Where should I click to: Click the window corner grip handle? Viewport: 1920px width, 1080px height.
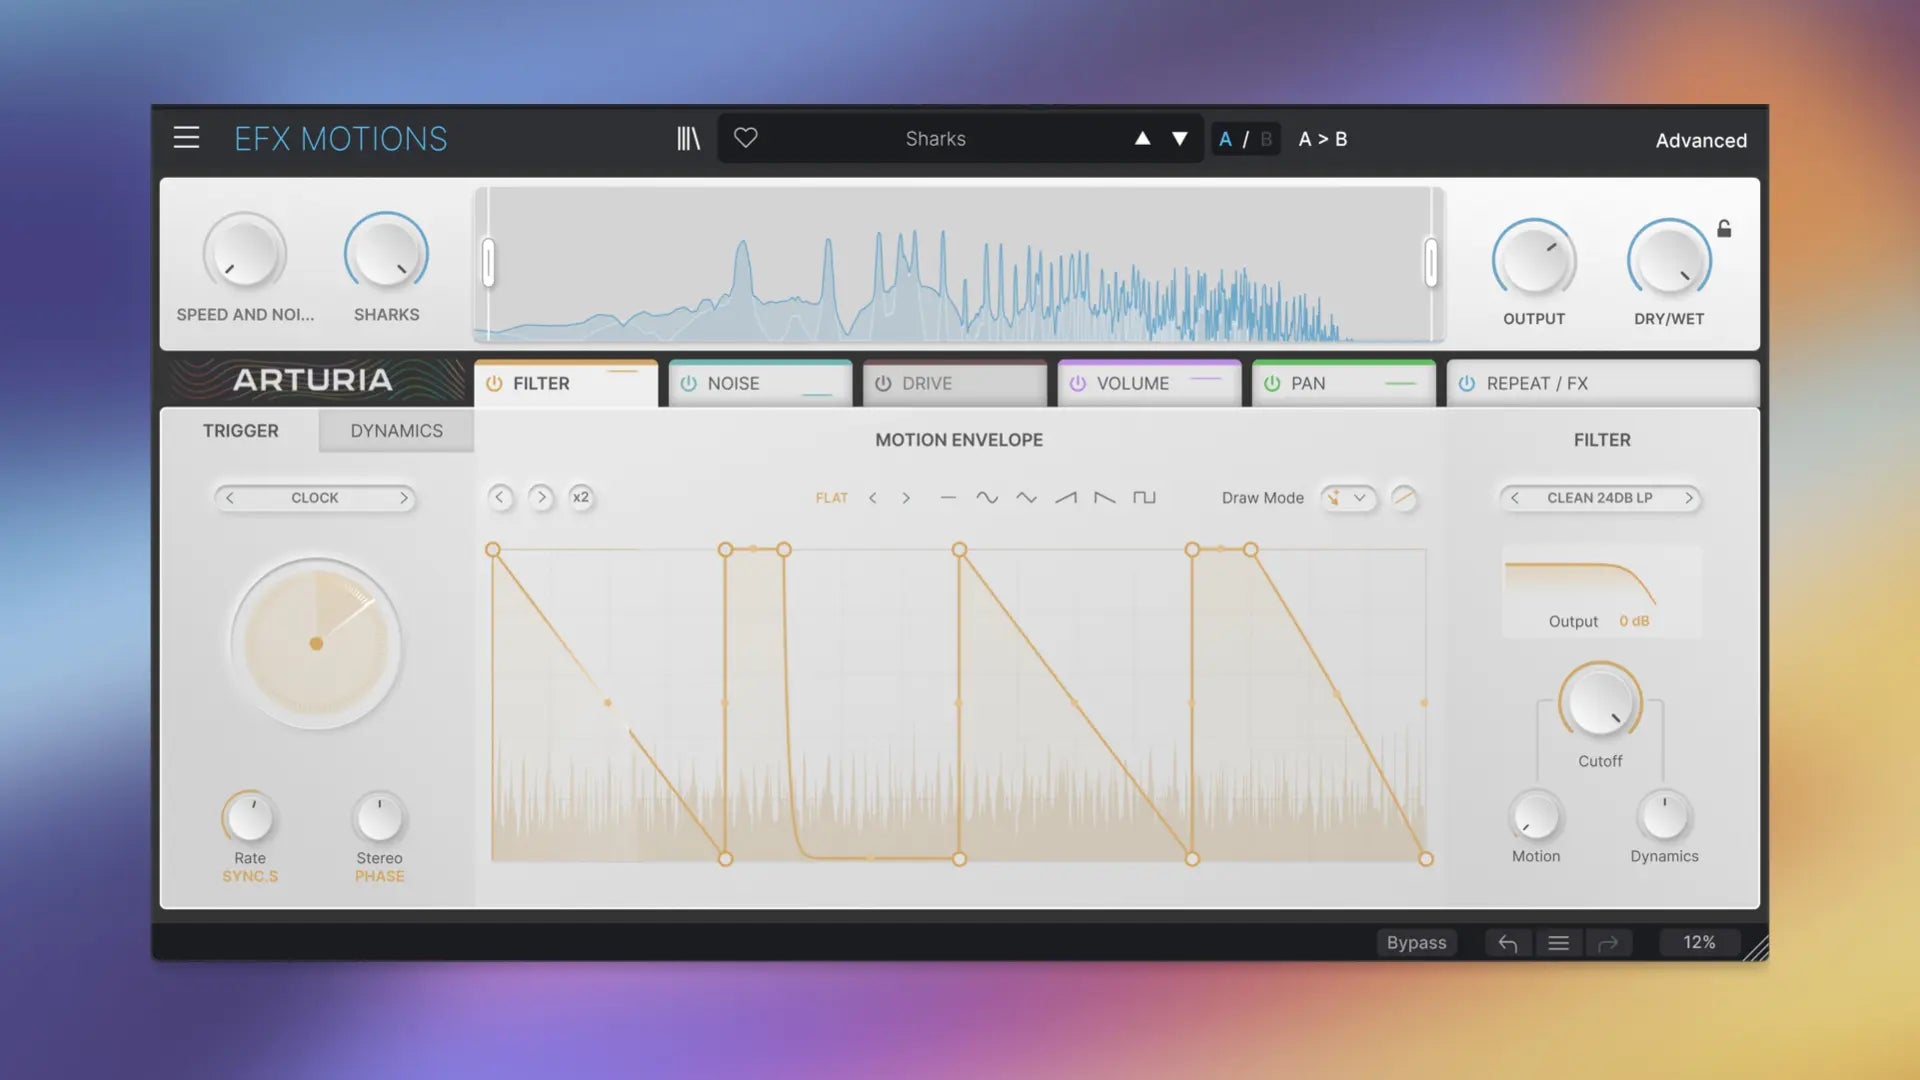point(1755,948)
